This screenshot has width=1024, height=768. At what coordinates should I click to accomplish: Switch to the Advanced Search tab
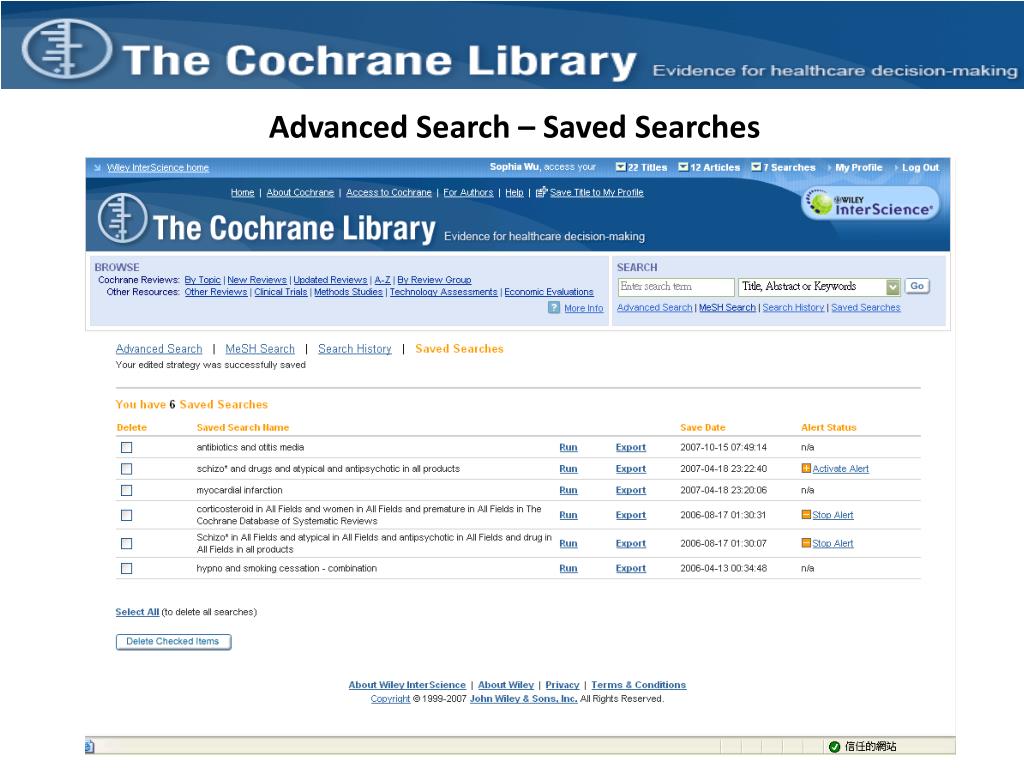coord(159,349)
